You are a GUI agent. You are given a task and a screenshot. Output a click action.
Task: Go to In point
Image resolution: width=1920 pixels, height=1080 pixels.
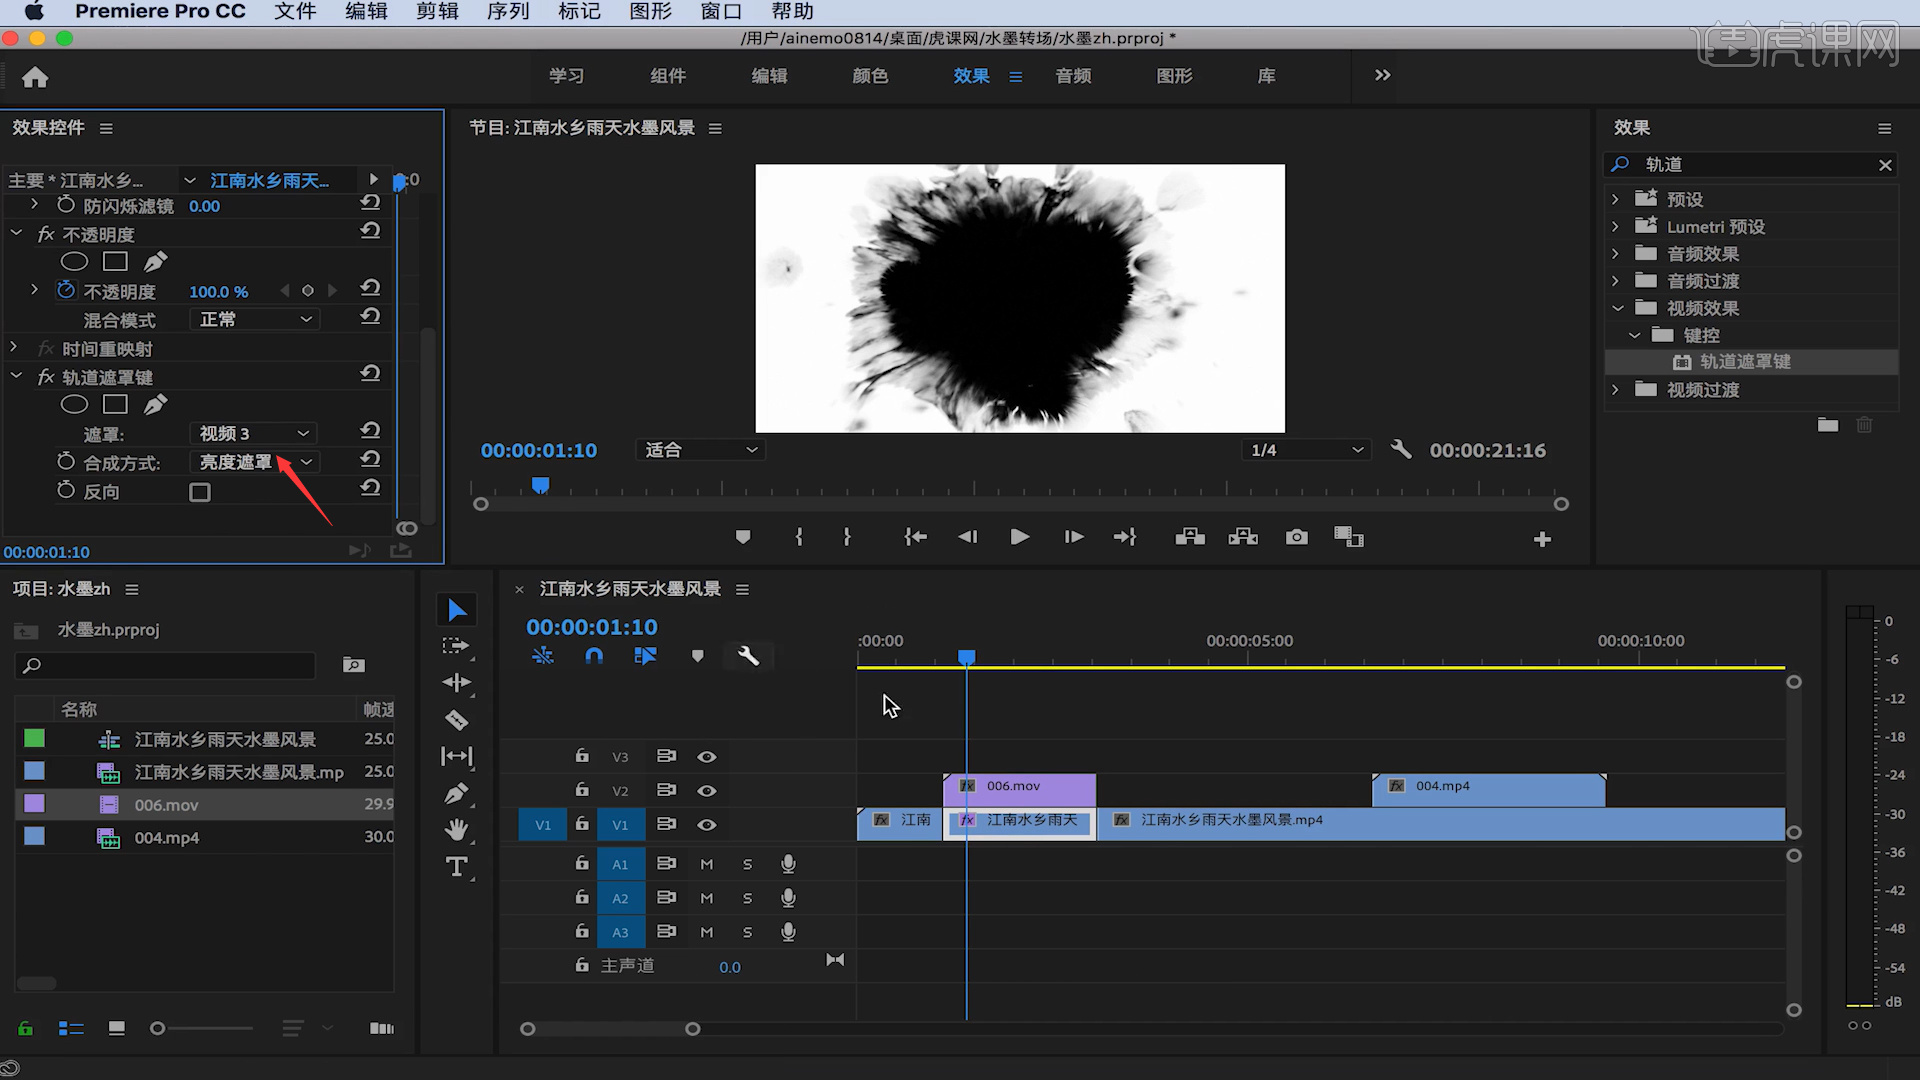tap(915, 537)
